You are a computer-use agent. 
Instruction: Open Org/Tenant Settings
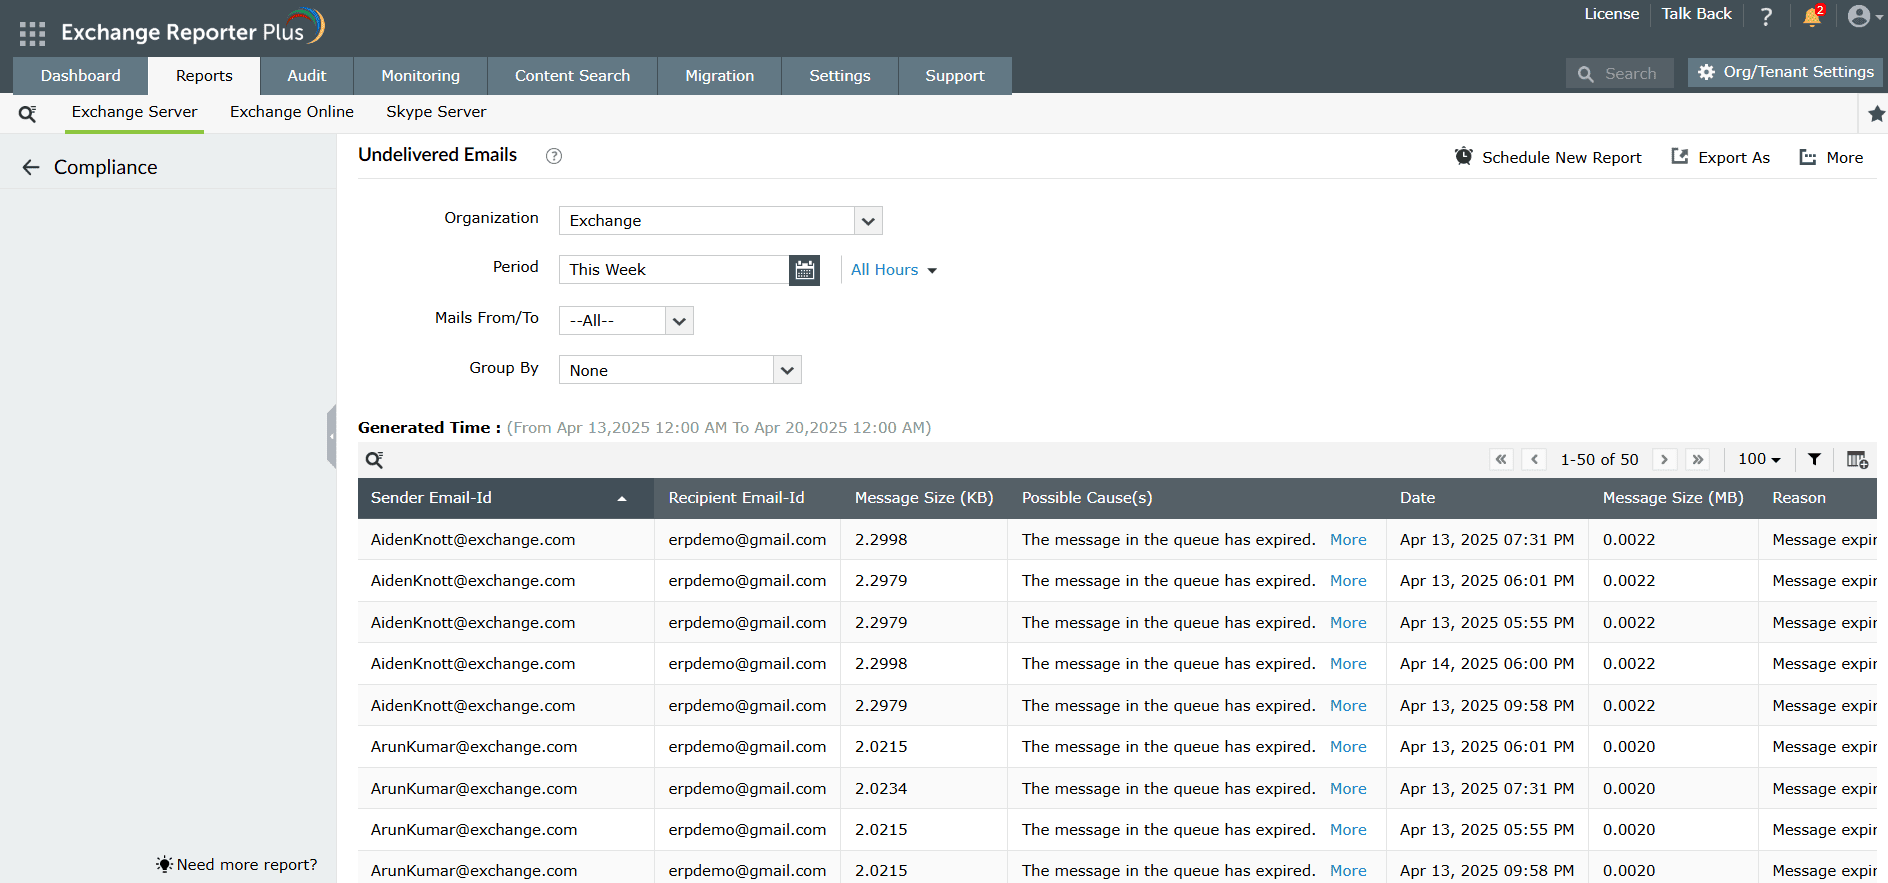(x=1785, y=72)
